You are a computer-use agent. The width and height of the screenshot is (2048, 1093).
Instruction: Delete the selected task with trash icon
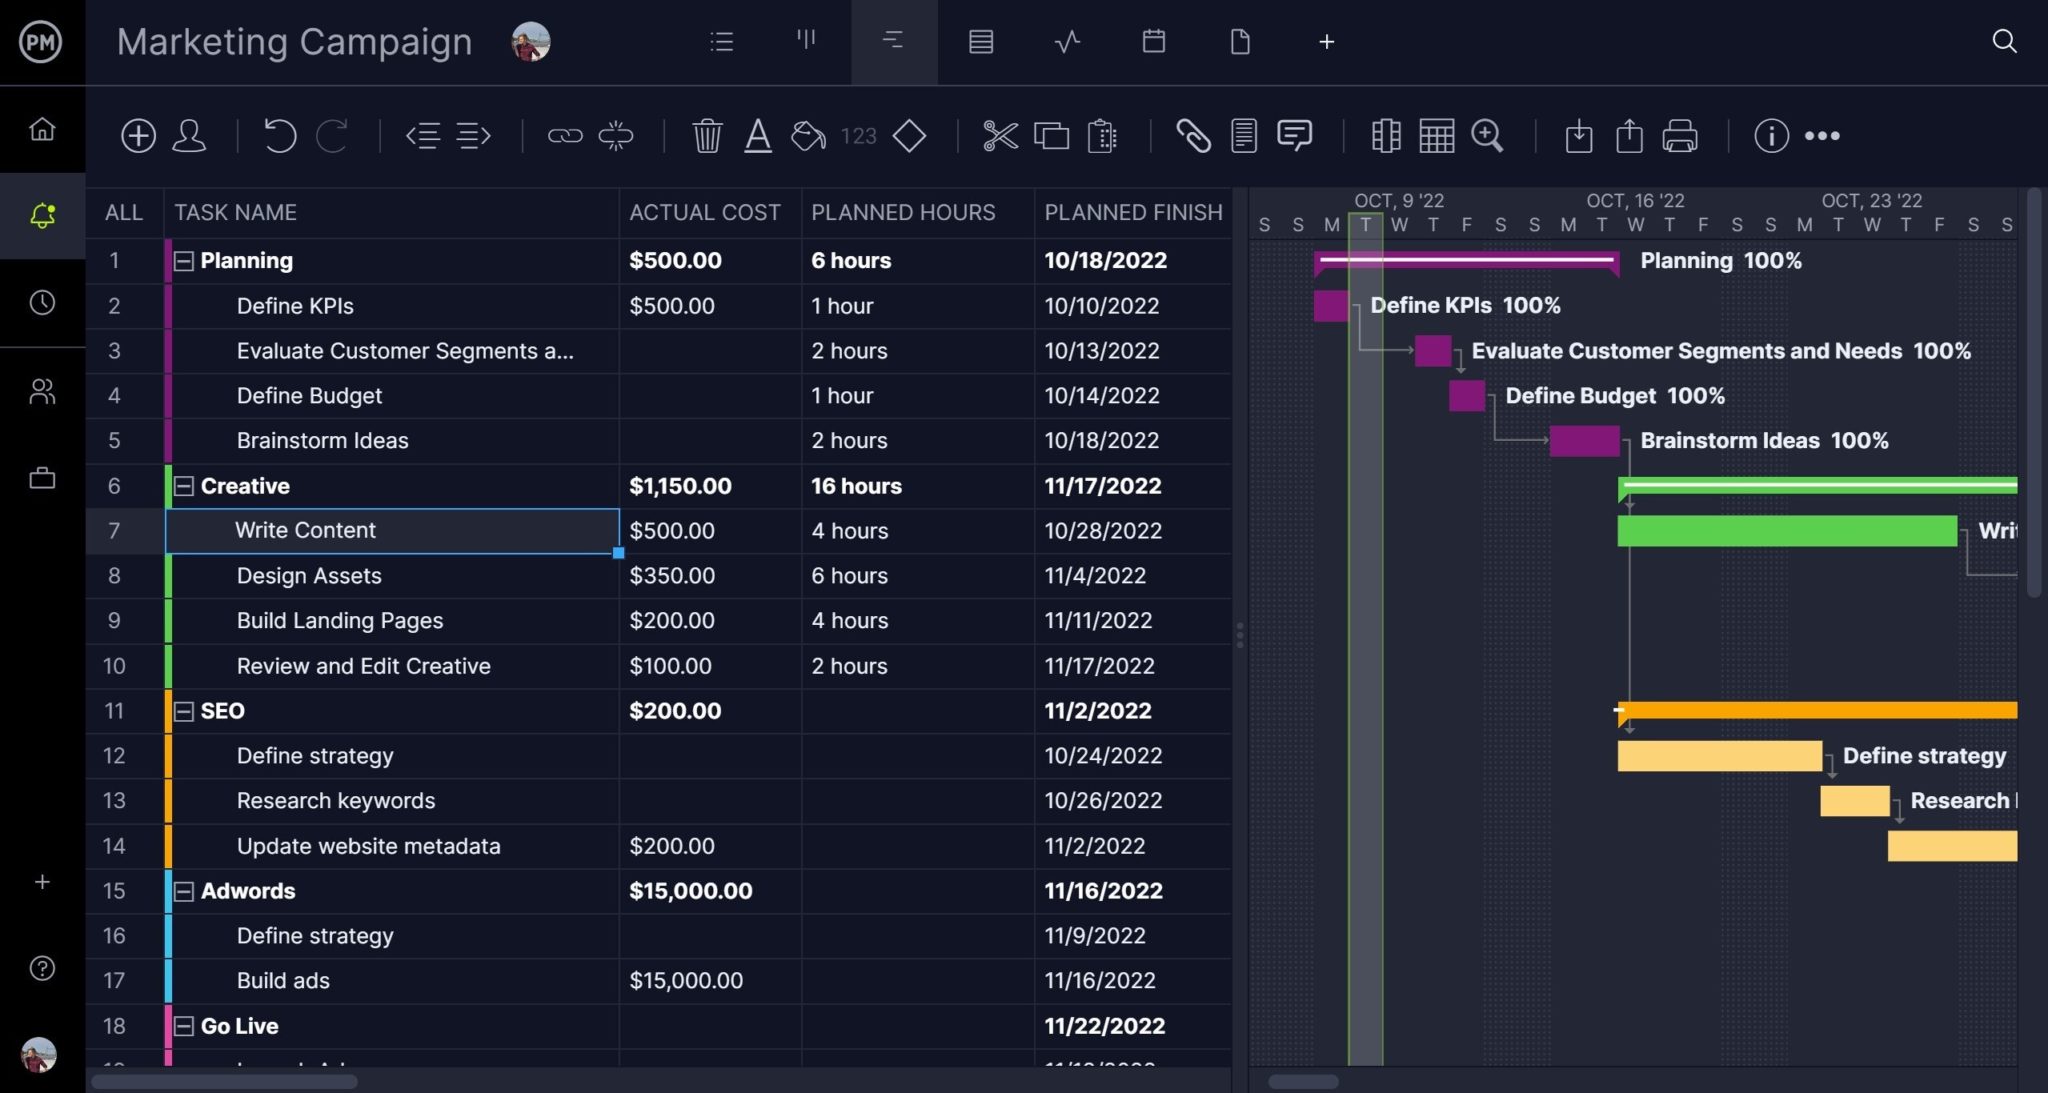[708, 135]
